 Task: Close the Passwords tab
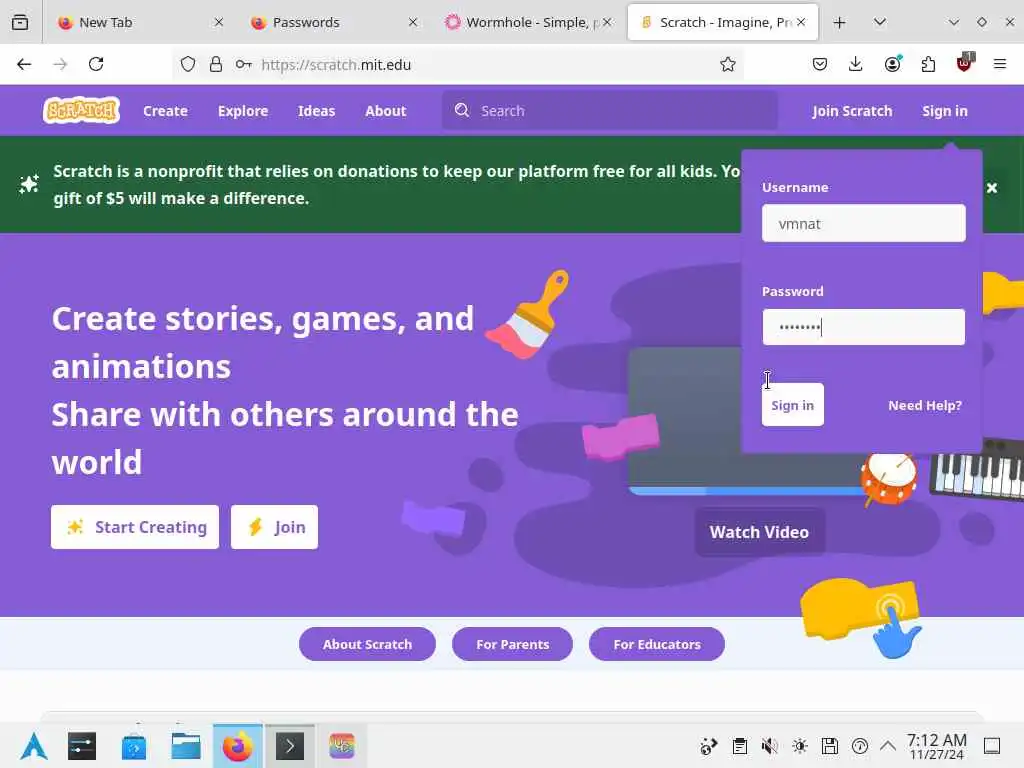point(413,22)
